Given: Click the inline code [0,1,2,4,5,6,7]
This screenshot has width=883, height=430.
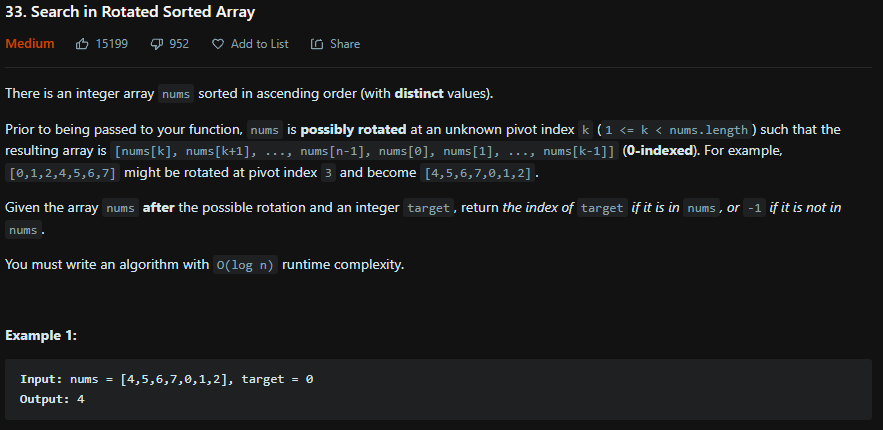Looking at the screenshot, I should tap(63, 173).
